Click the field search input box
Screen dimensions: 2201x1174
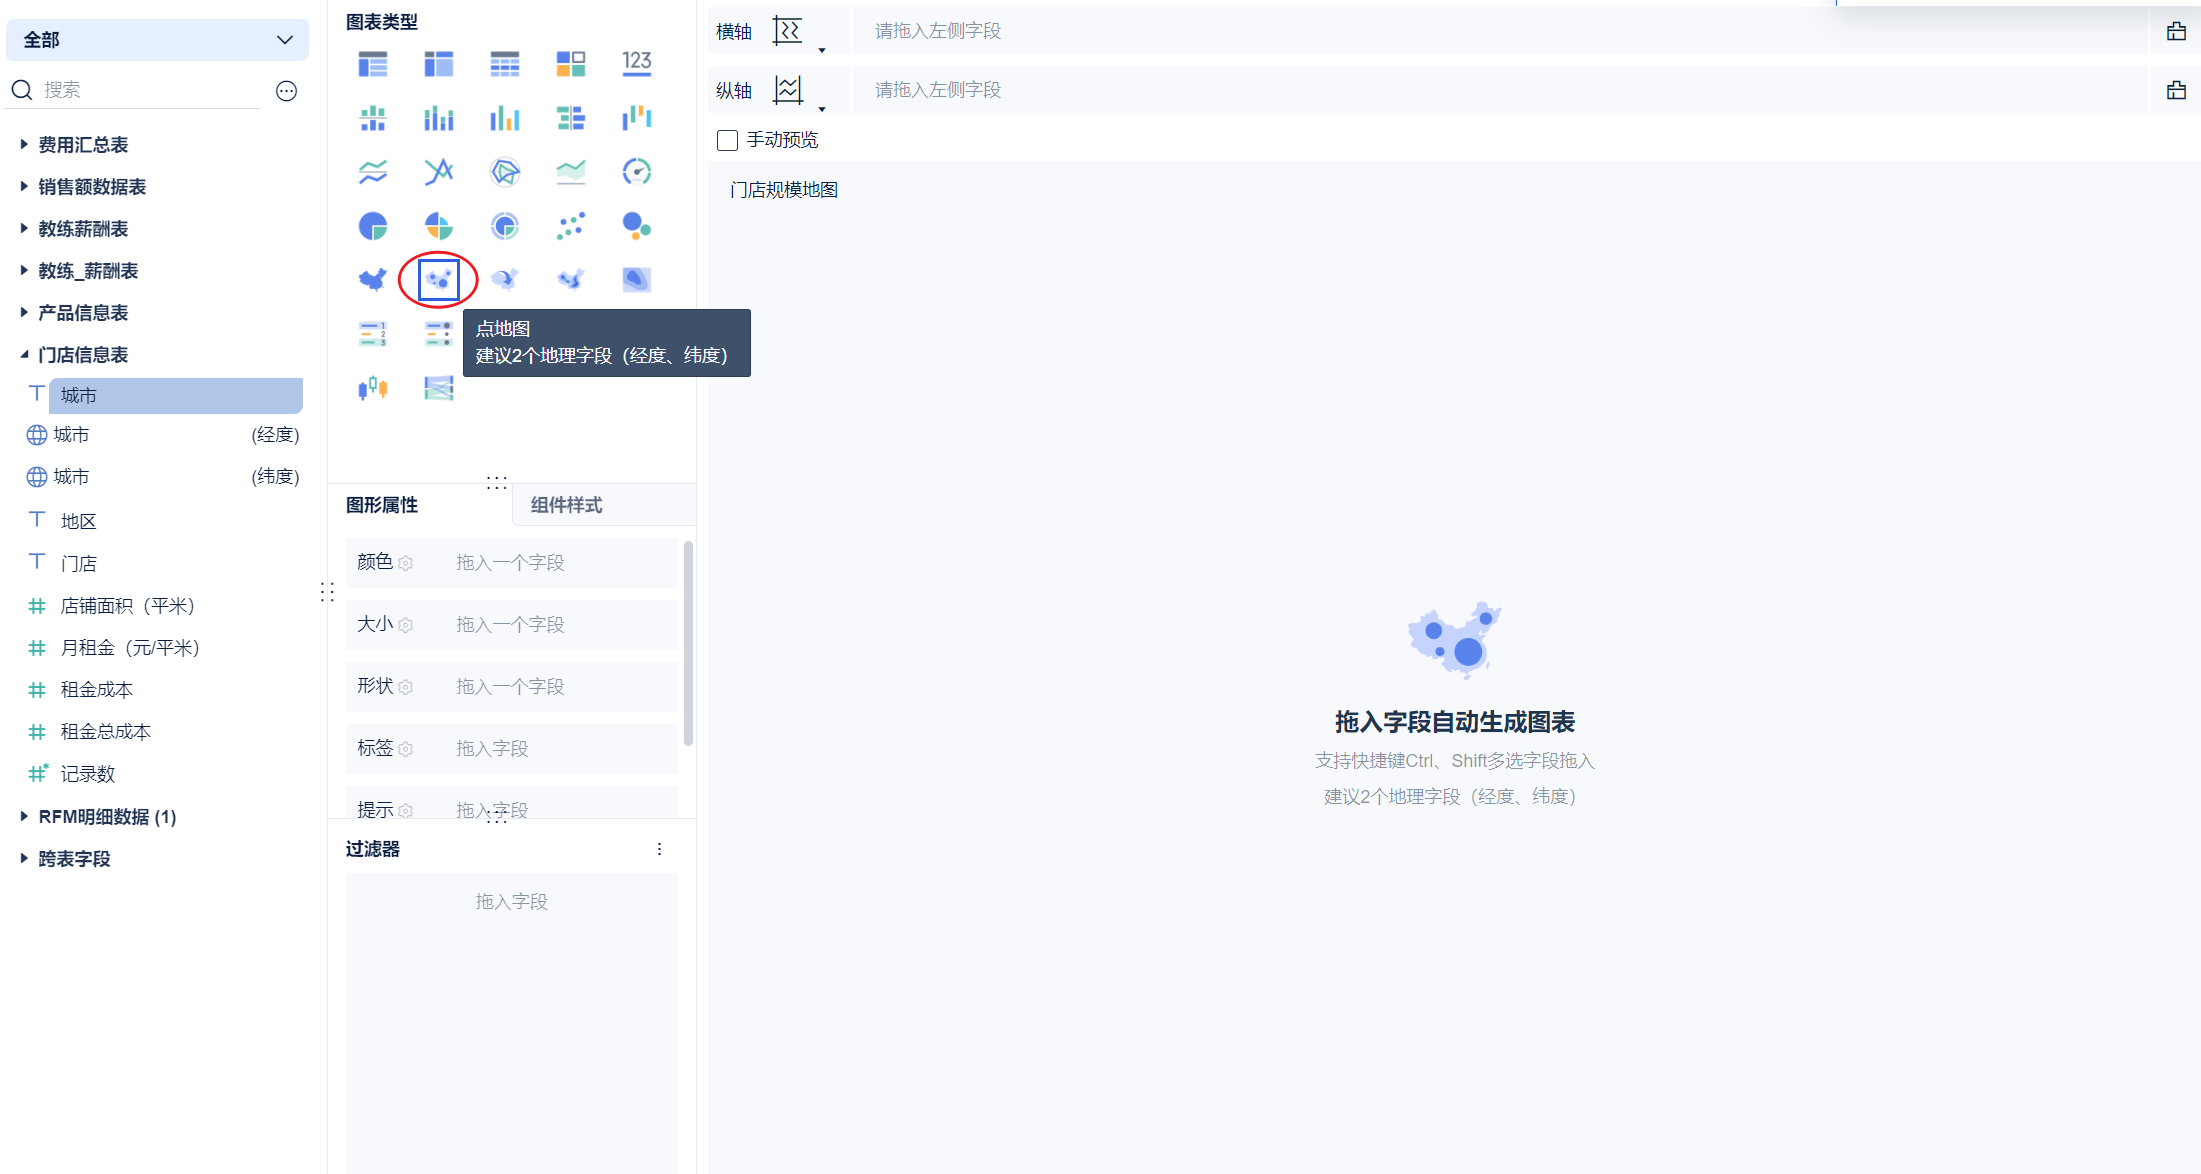click(x=150, y=90)
